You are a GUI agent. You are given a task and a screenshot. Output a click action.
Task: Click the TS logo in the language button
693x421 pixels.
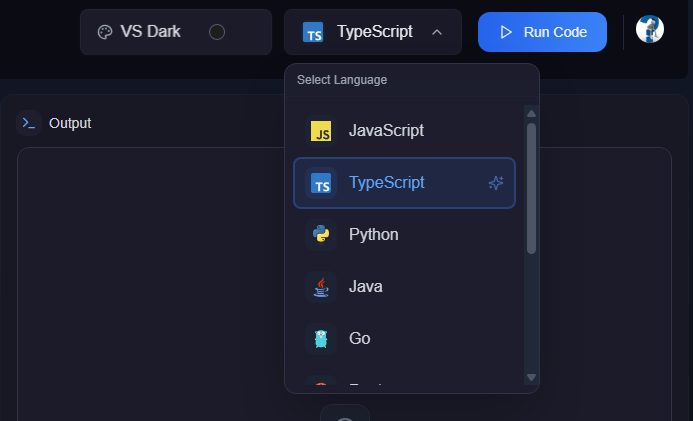point(313,33)
